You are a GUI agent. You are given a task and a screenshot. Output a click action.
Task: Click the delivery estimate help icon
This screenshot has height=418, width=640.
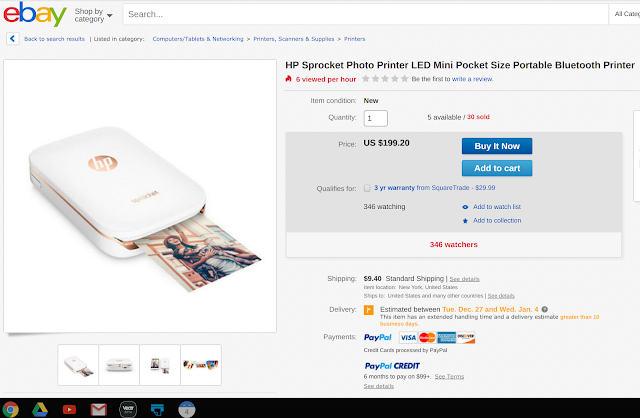tap(544, 309)
